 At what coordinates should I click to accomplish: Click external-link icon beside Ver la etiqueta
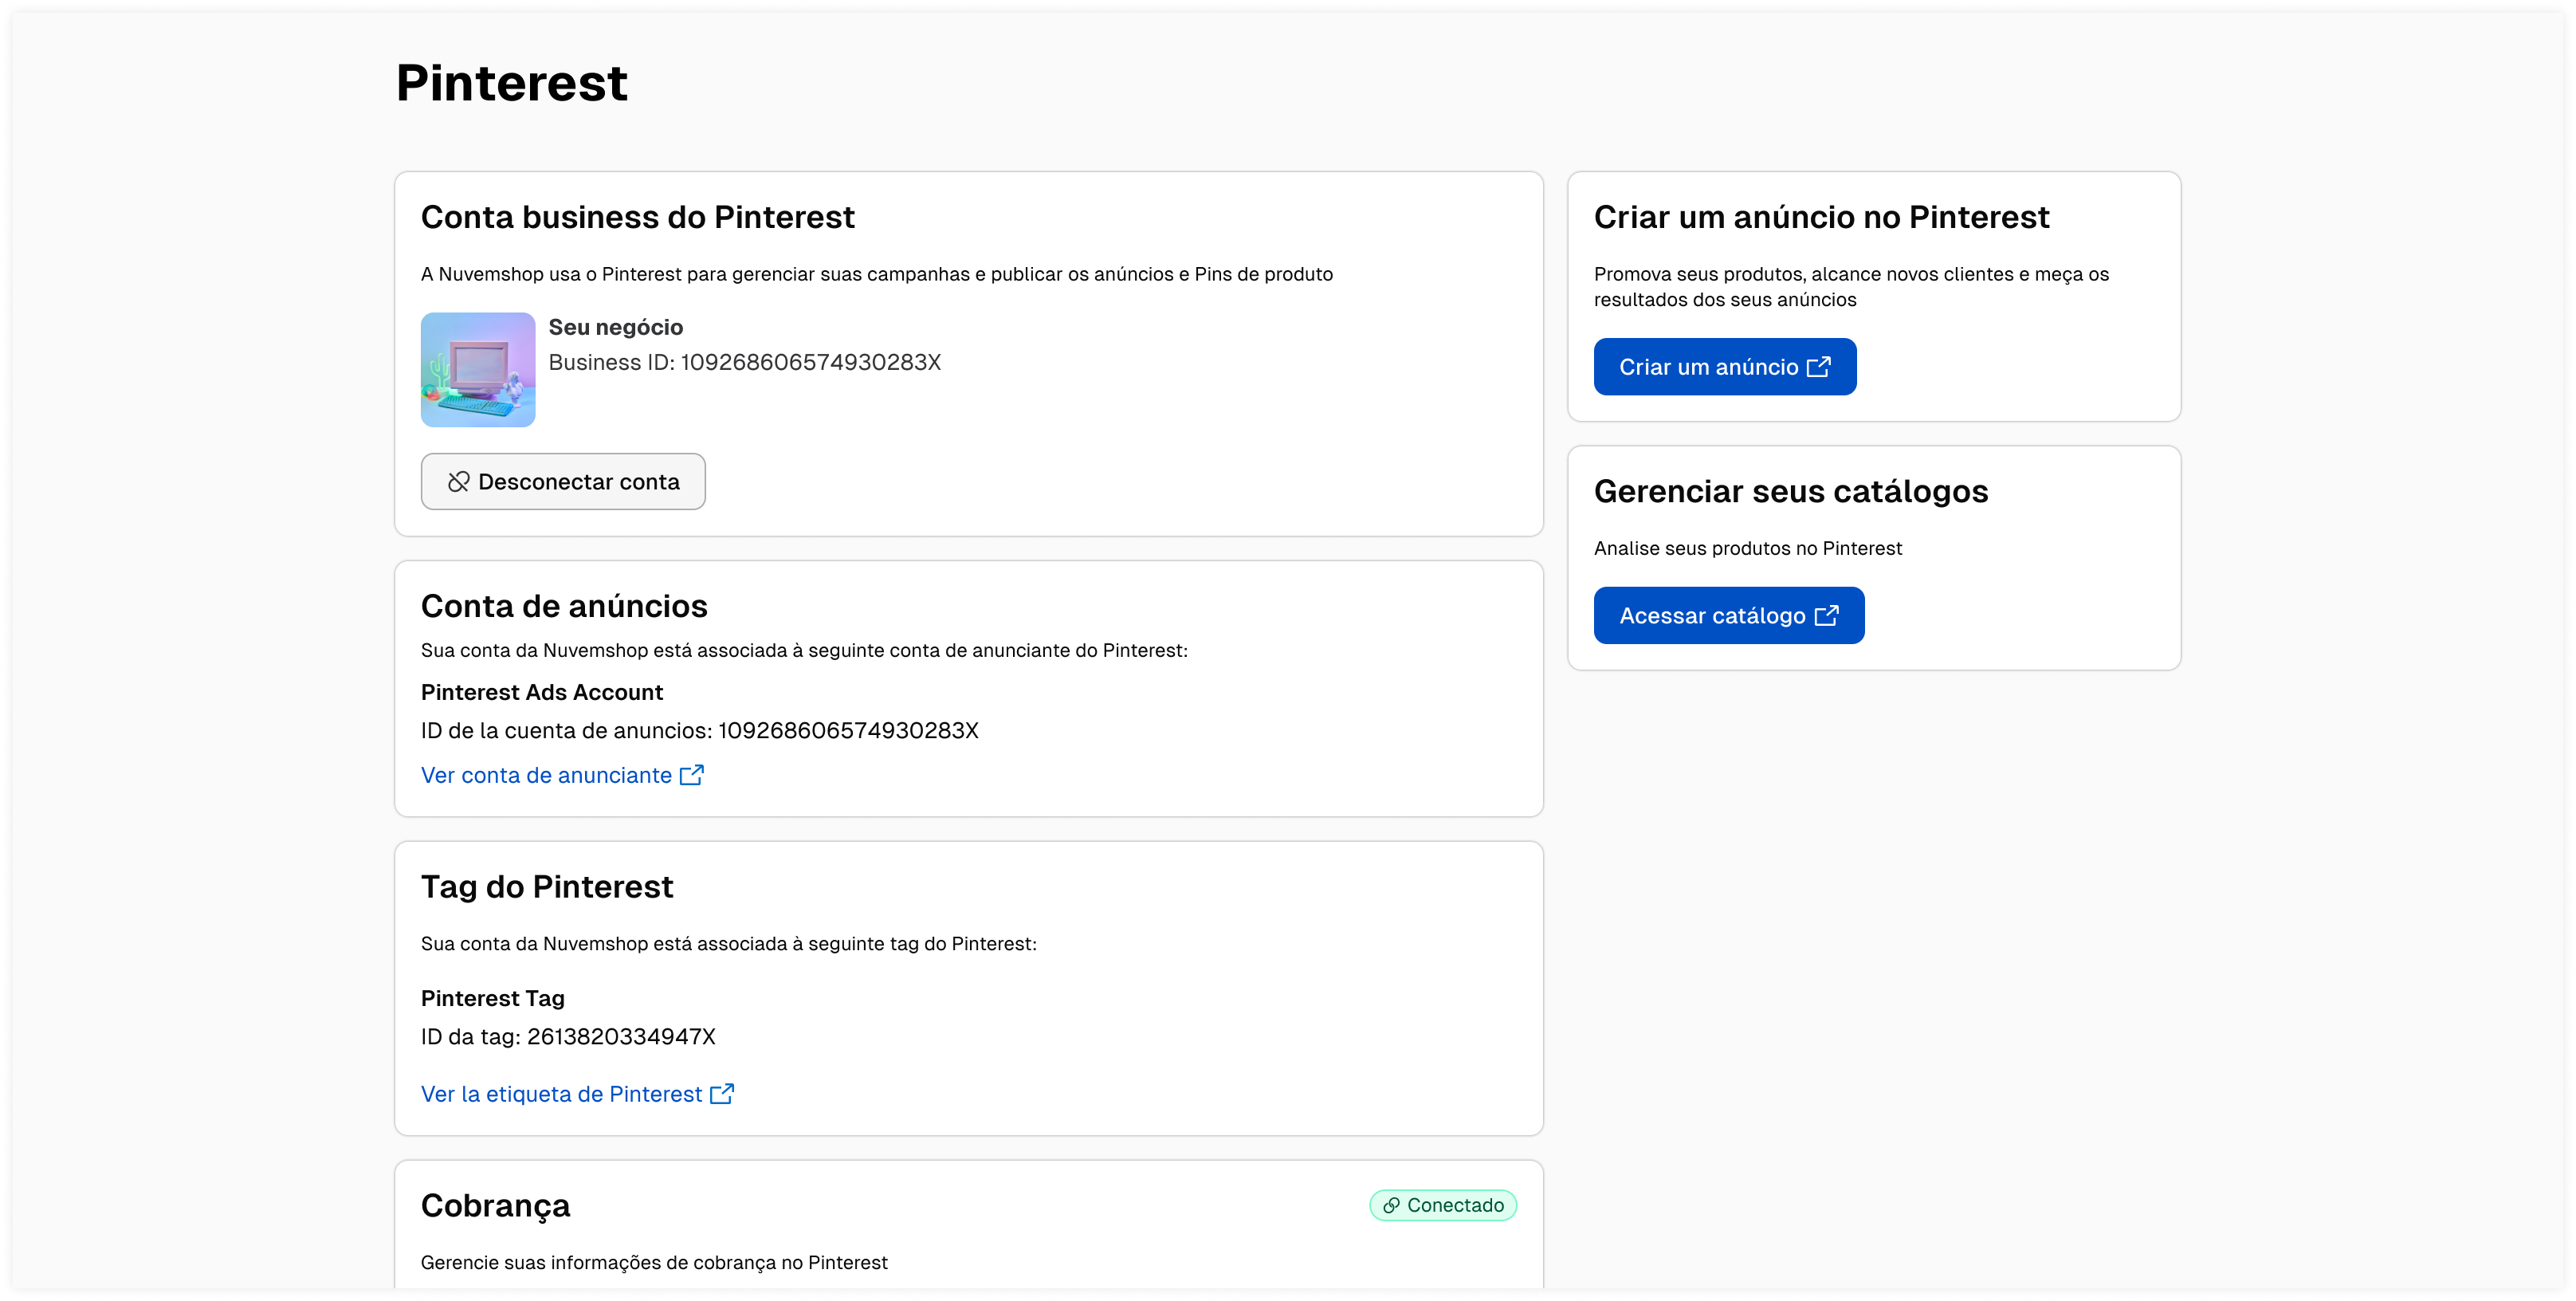722,1094
